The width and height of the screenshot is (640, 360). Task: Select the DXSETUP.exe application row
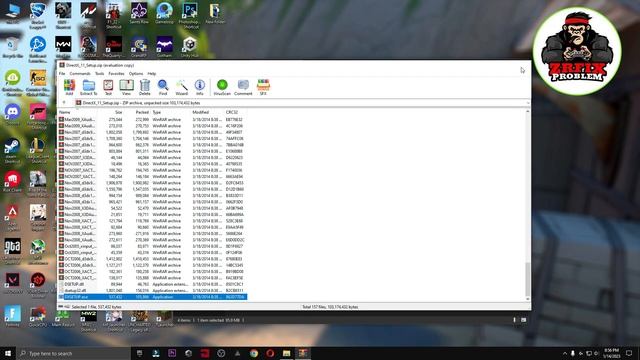(x=153, y=297)
